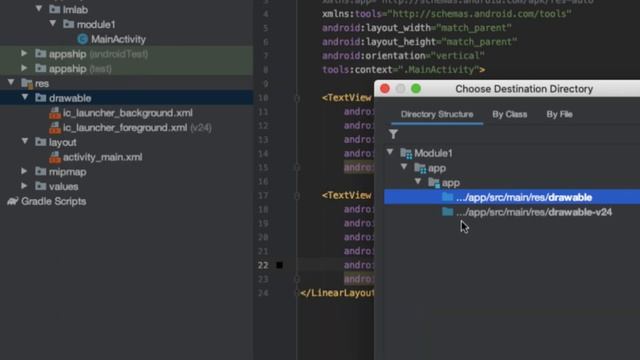Zoom the dialog with the green button
Image resolution: width=640 pixels, height=360 pixels.
(x=416, y=89)
